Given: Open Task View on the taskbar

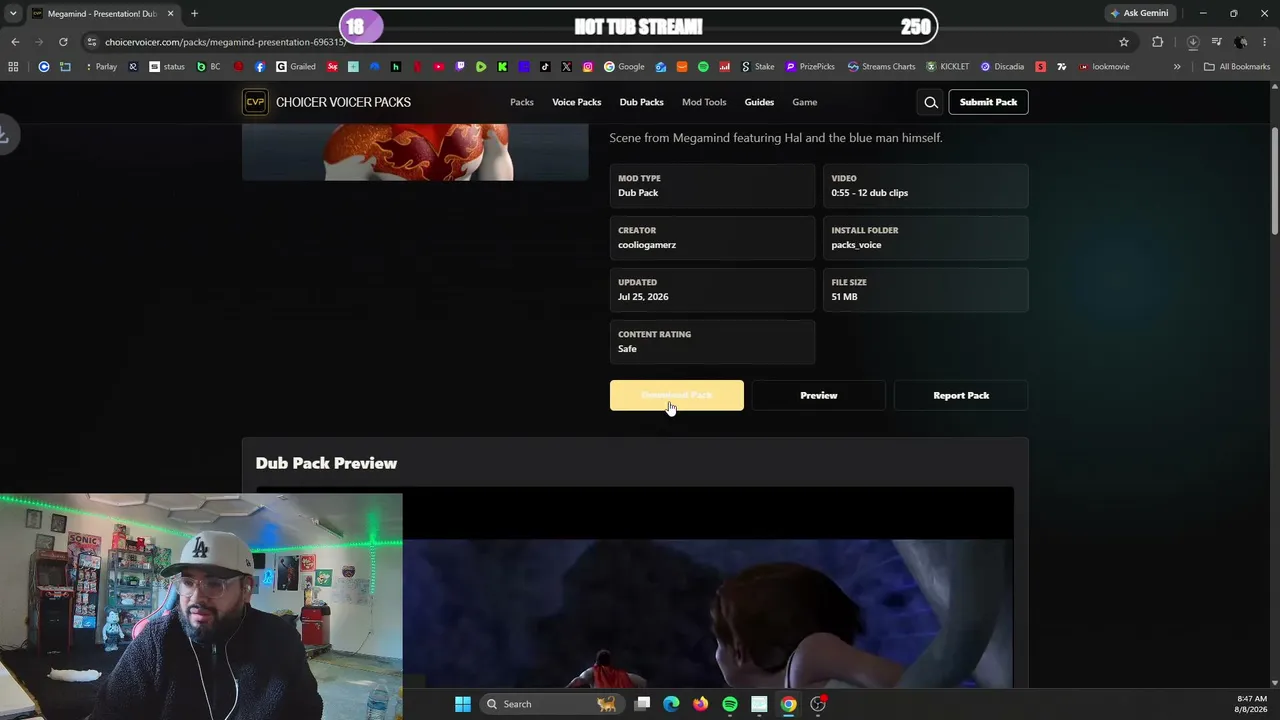Looking at the screenshot, I should tap(642, 704).
